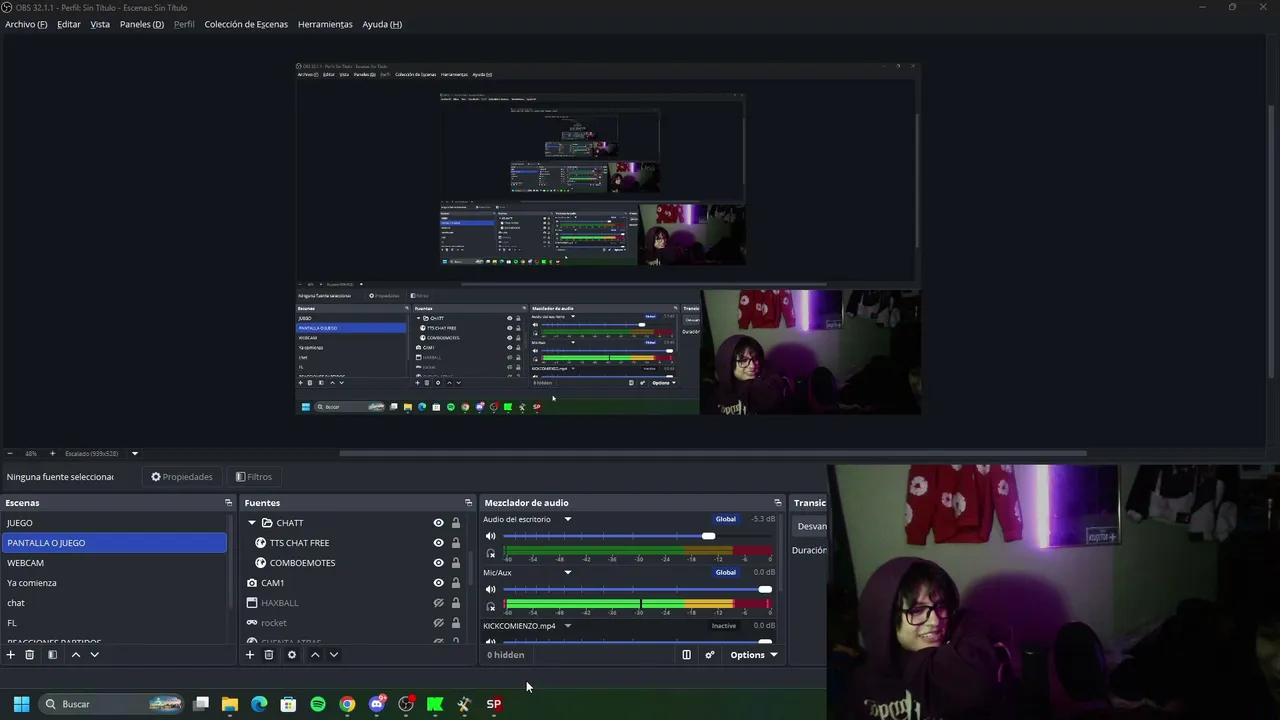The image size is (1280, 720).
Task: Open Microsoft Edge from the taskbar
Action: tap(259, 704)
